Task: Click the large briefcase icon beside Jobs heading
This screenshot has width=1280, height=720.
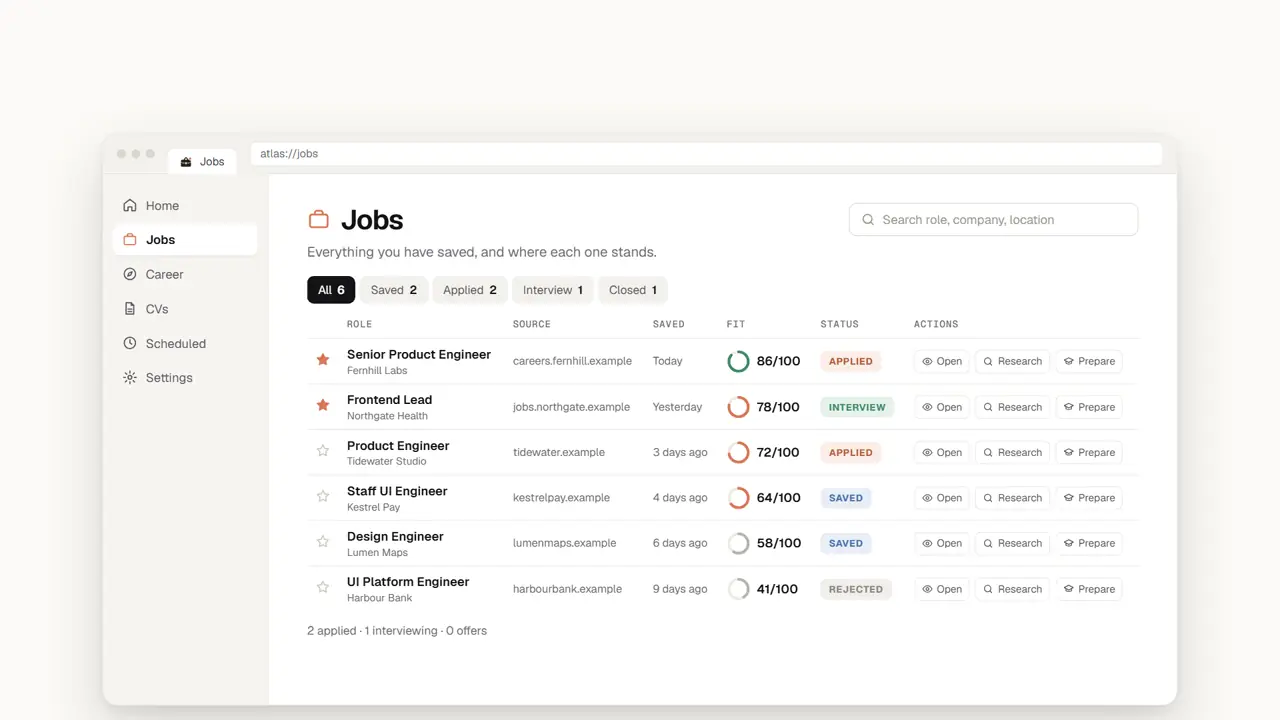Action: (318, 220)
